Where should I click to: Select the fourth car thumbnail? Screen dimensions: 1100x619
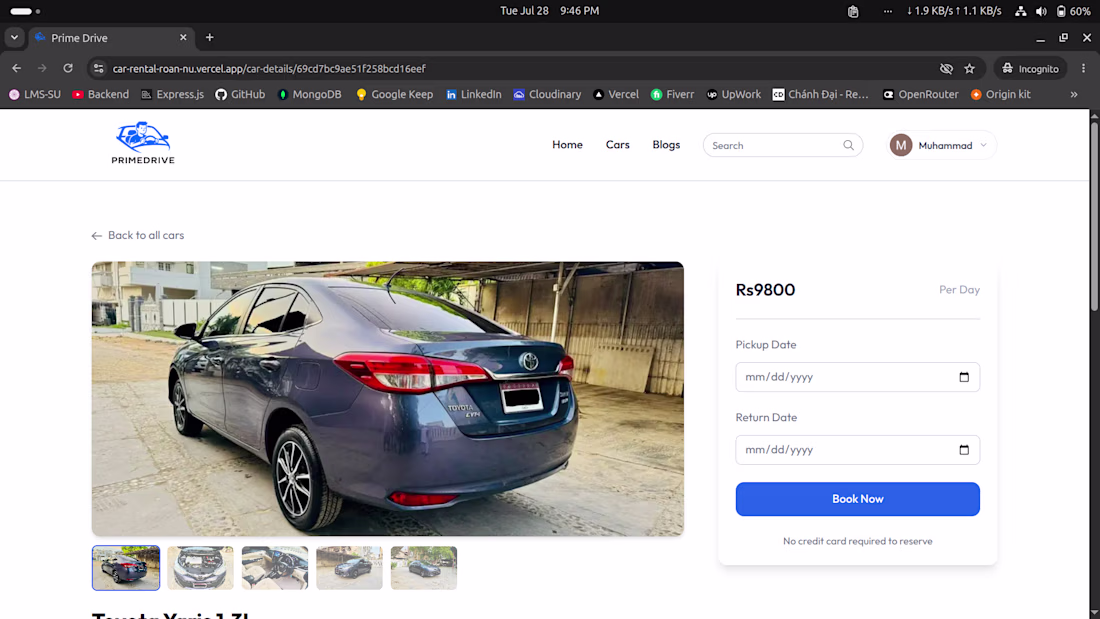pyautogui.click(x=349, y=568)
